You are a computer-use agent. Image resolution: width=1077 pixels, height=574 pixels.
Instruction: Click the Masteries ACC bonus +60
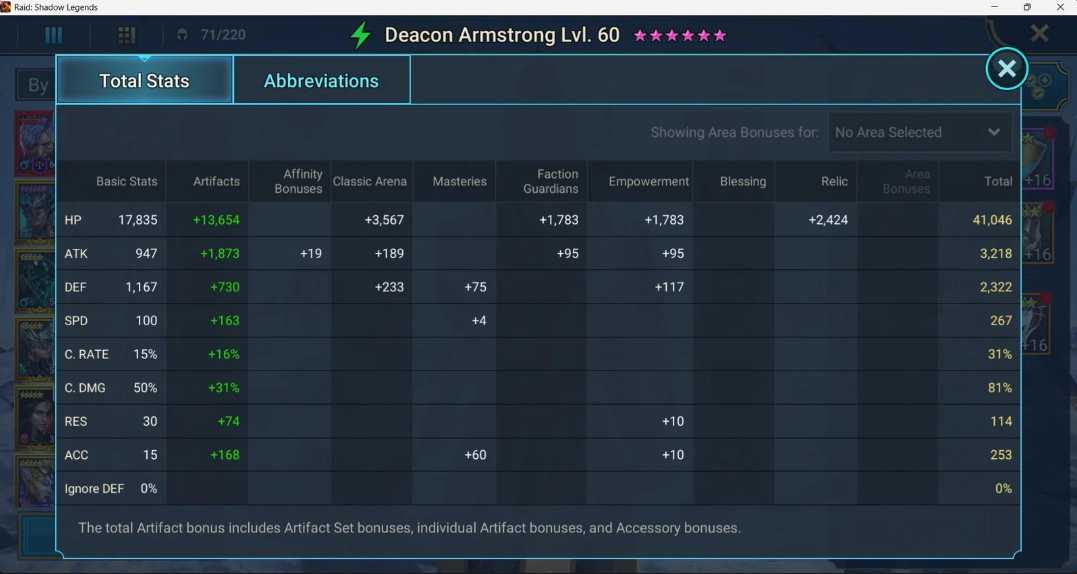pyautogui.click(x=475, y=455)
